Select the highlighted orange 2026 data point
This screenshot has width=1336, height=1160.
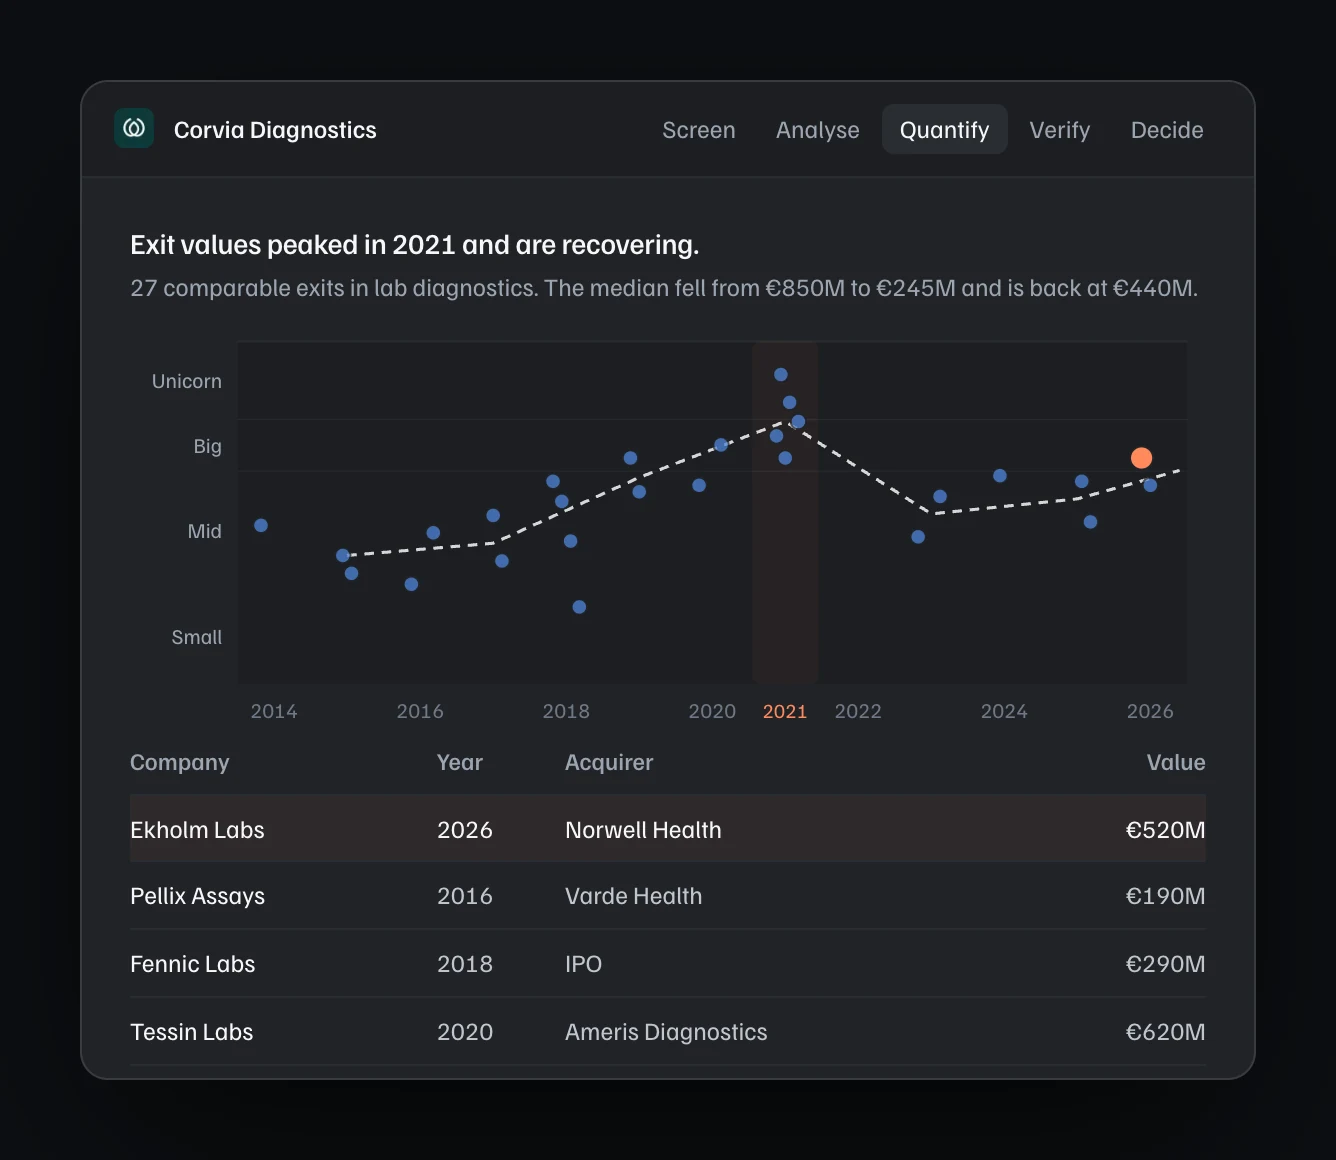(x=1141, y=458)
